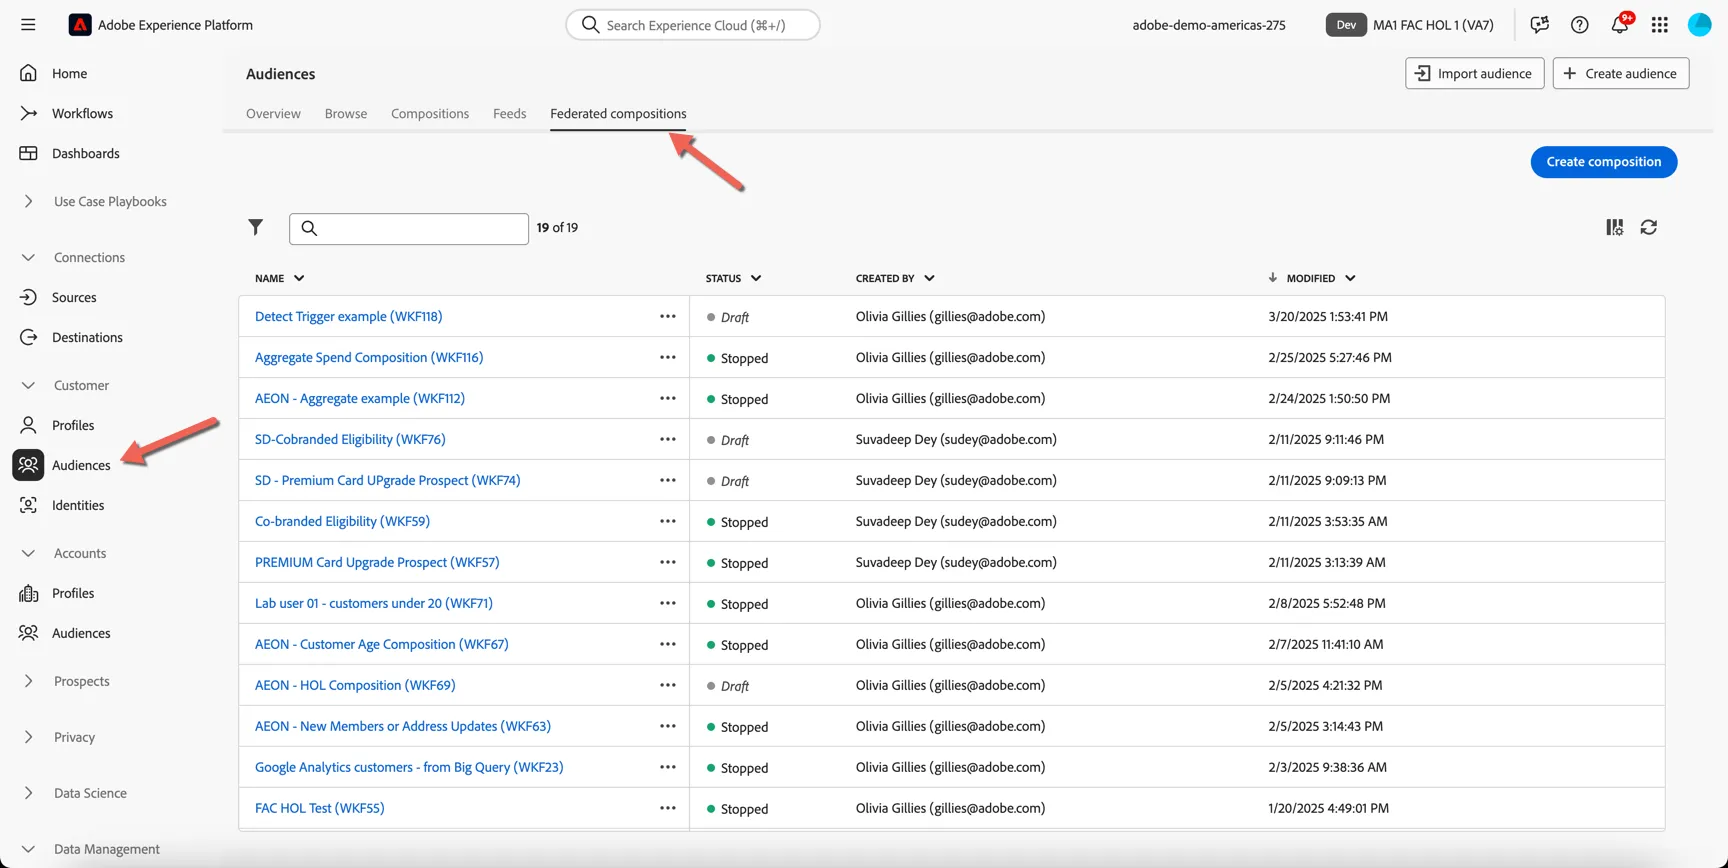Switch to the Overview tab
The width and height of the screenshot is (1728, 868).
[x=273, y=113]
